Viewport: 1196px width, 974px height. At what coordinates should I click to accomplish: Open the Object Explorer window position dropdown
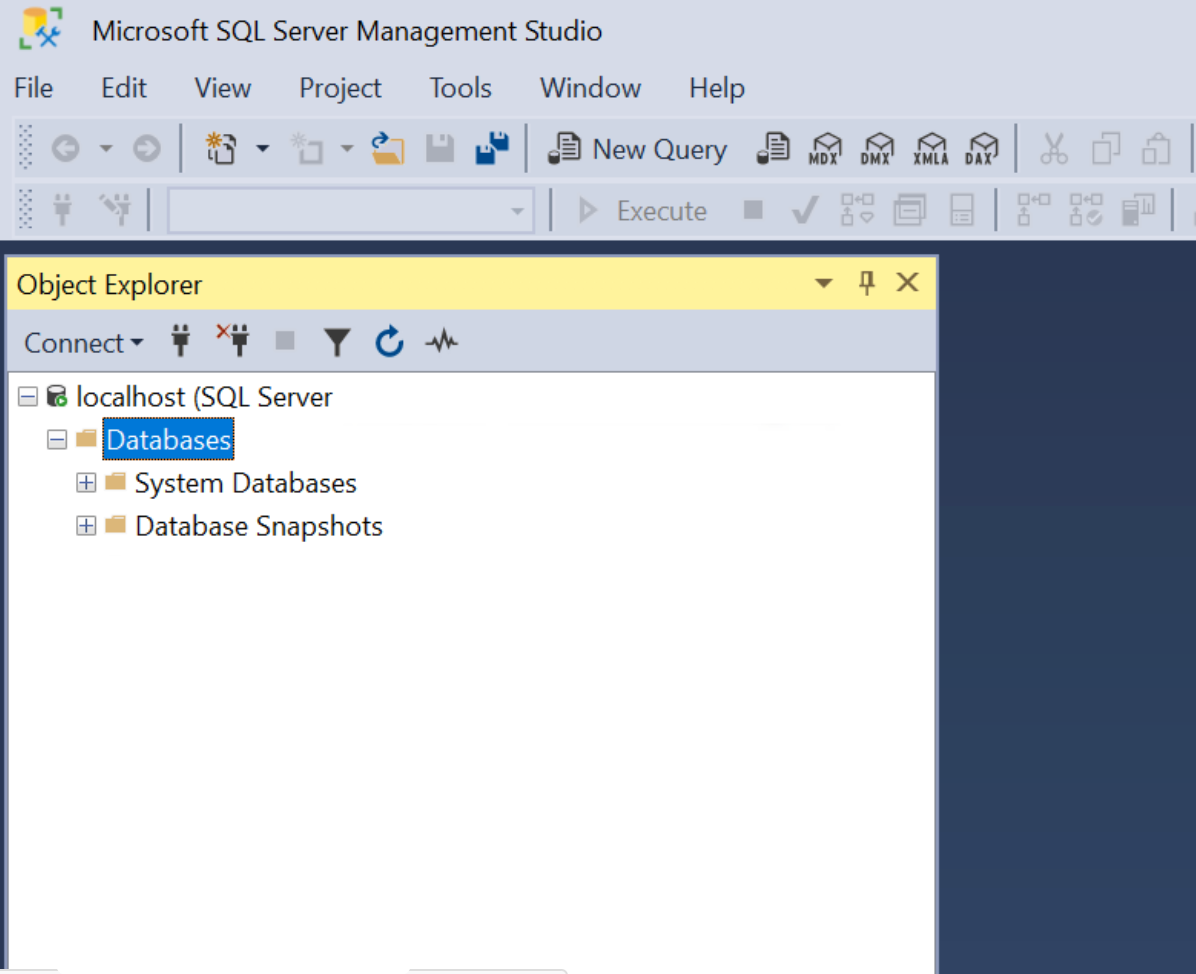point(823,284)
